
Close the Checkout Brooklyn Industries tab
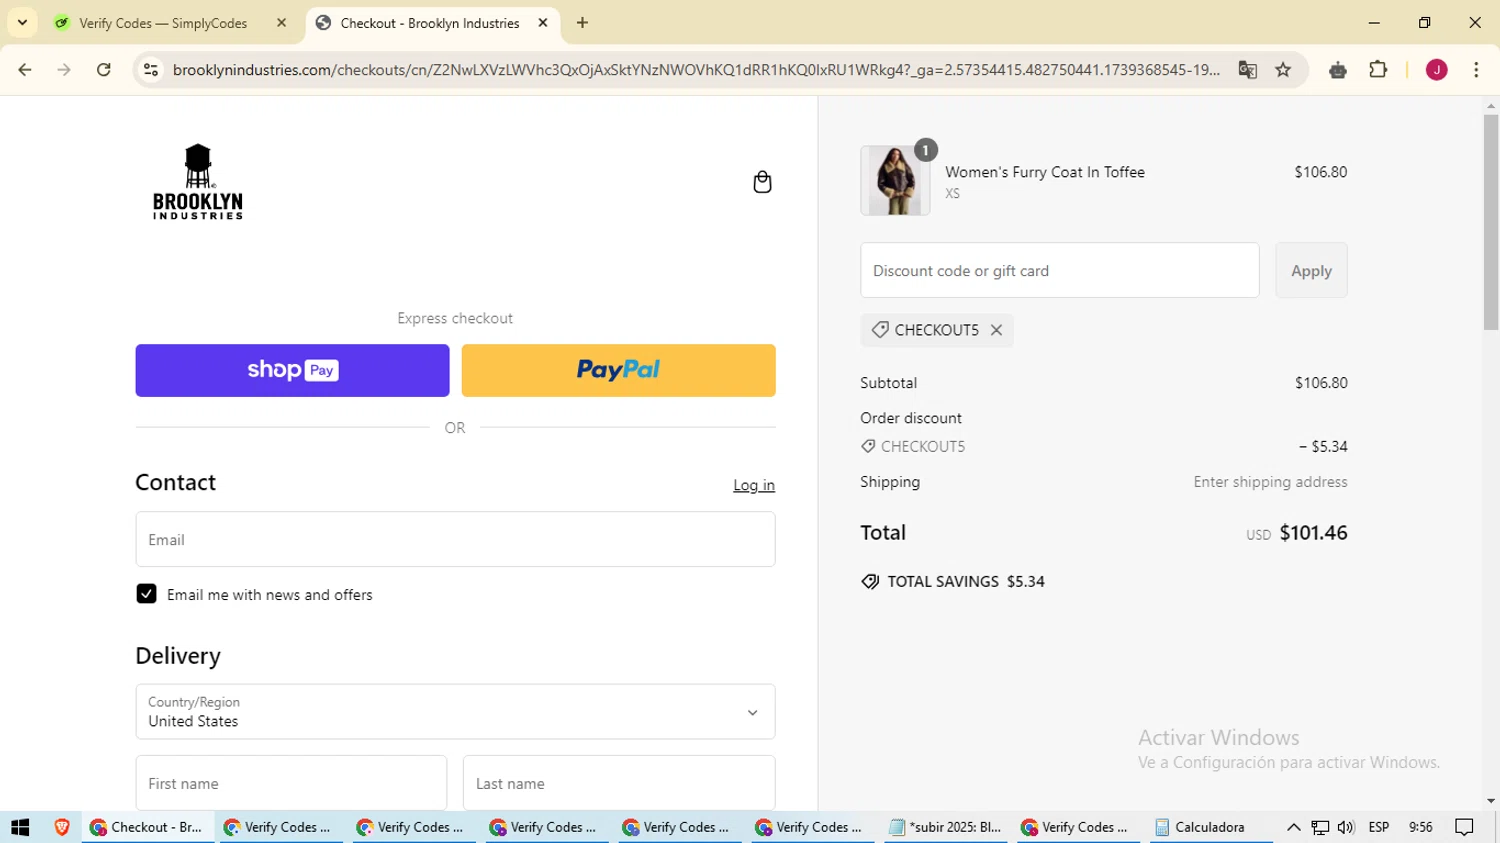[543, 23]
